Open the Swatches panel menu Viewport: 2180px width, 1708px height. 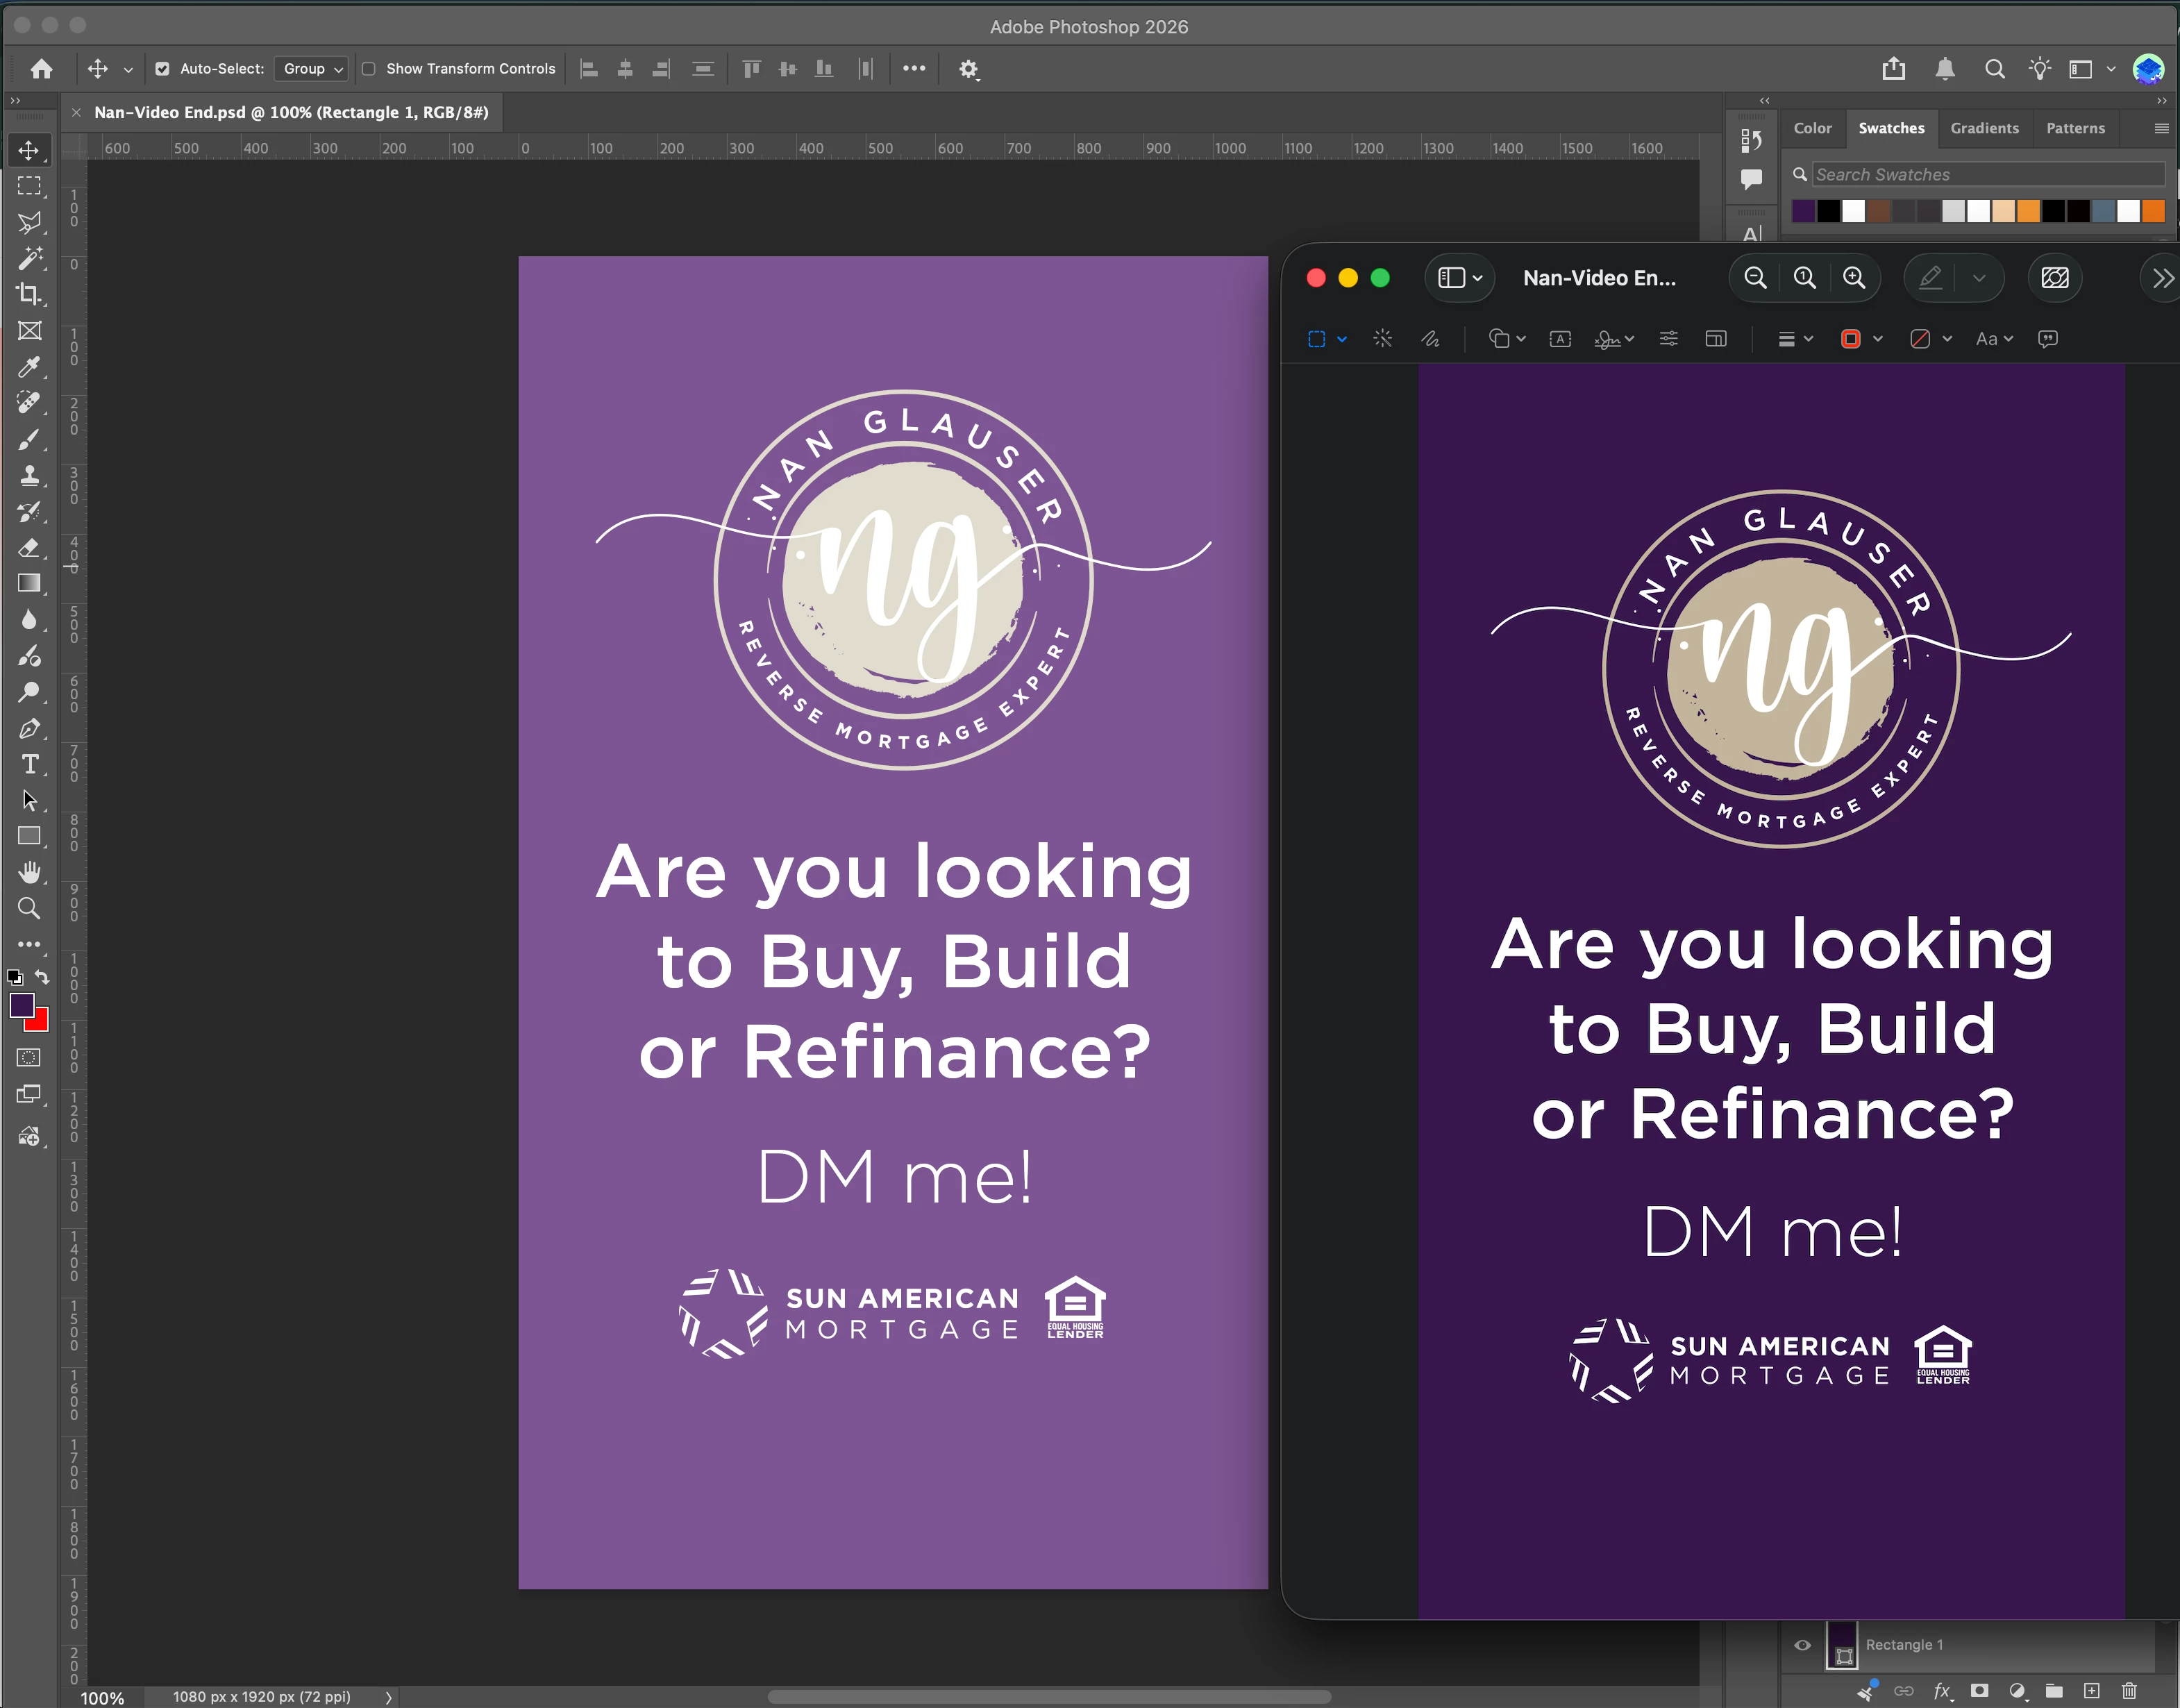[2161, 128]
